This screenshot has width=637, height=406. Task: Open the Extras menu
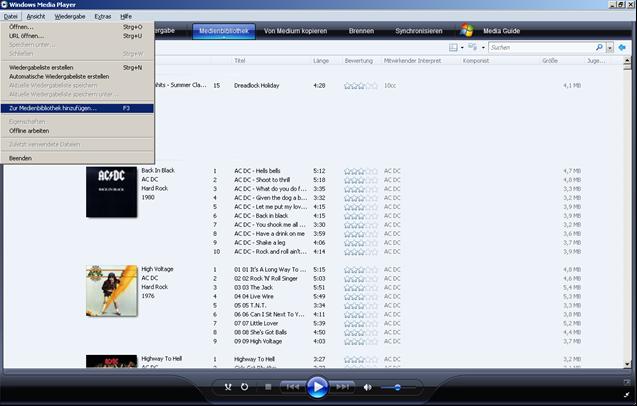coord(103,16)
